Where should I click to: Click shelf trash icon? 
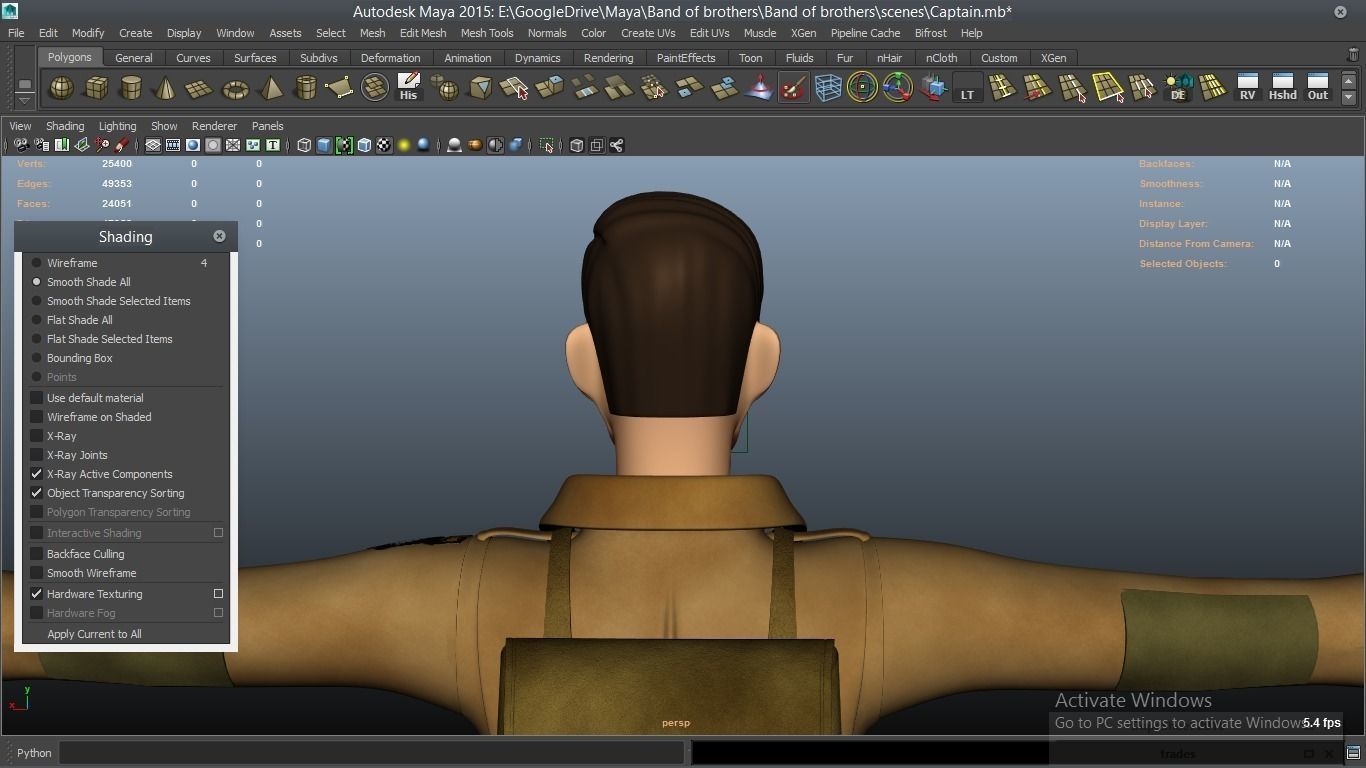(1354, 56)
